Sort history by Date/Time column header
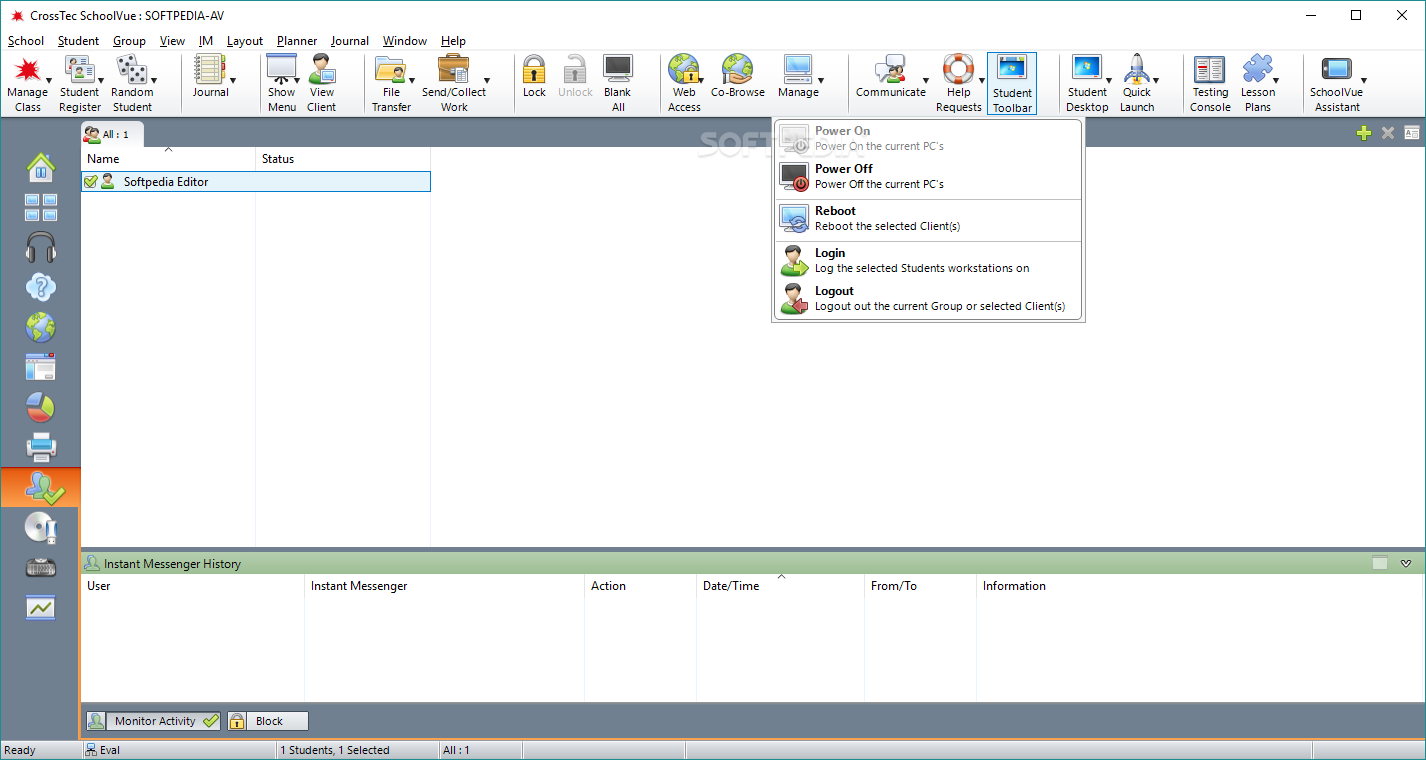 [781, 586]
